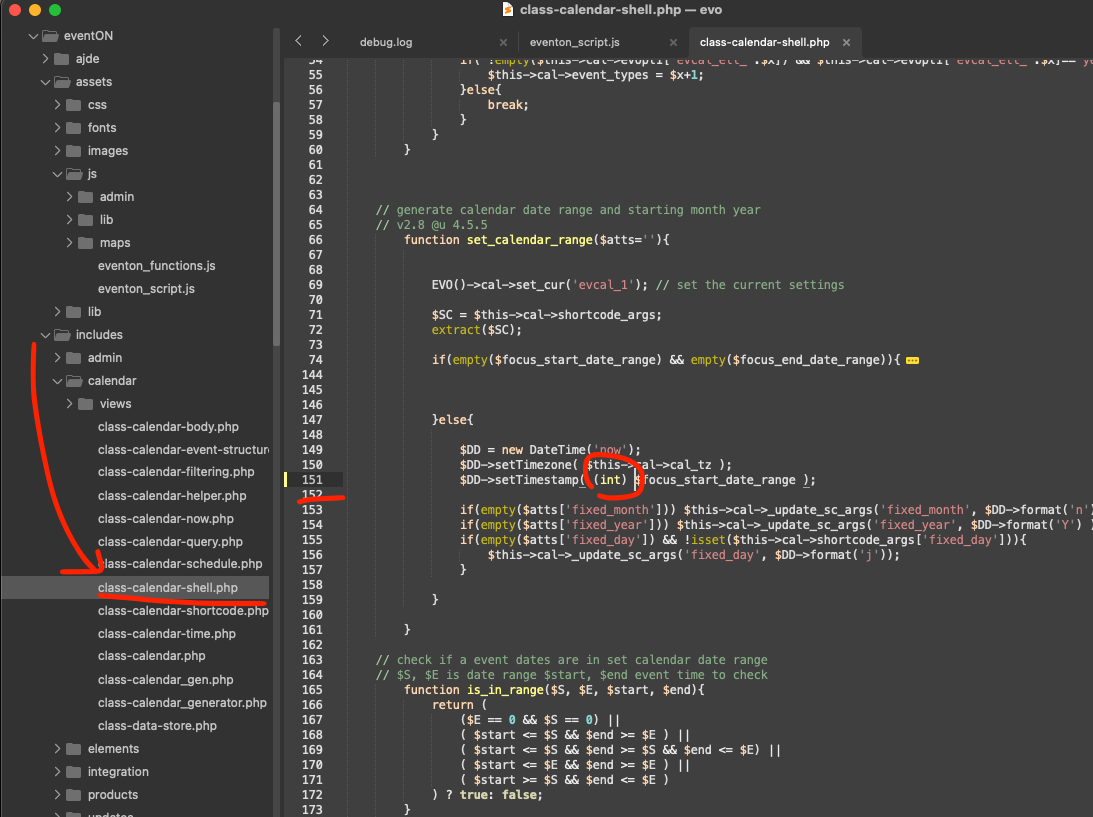The height and width of the screenshot is (817, 1093).
Task: Open class-calendar-time.php file
Action: (x=167, y=634)
